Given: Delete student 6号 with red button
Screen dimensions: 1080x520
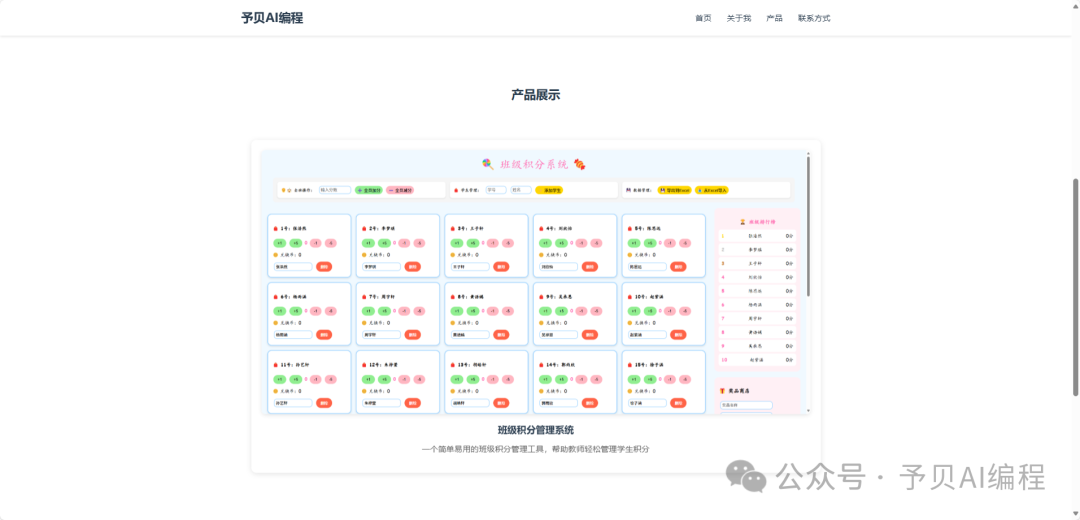Looking at the screenshot, I should (x=324, y=335).
